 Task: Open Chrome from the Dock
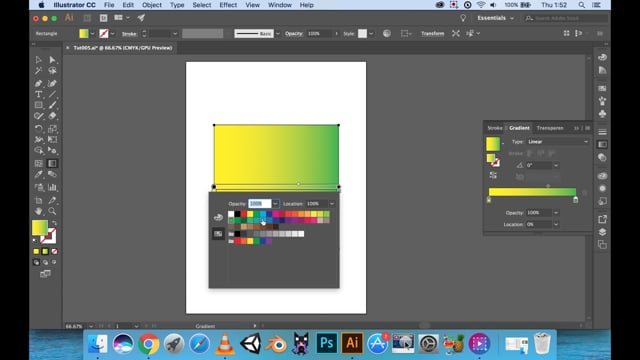tap(149, 343)
